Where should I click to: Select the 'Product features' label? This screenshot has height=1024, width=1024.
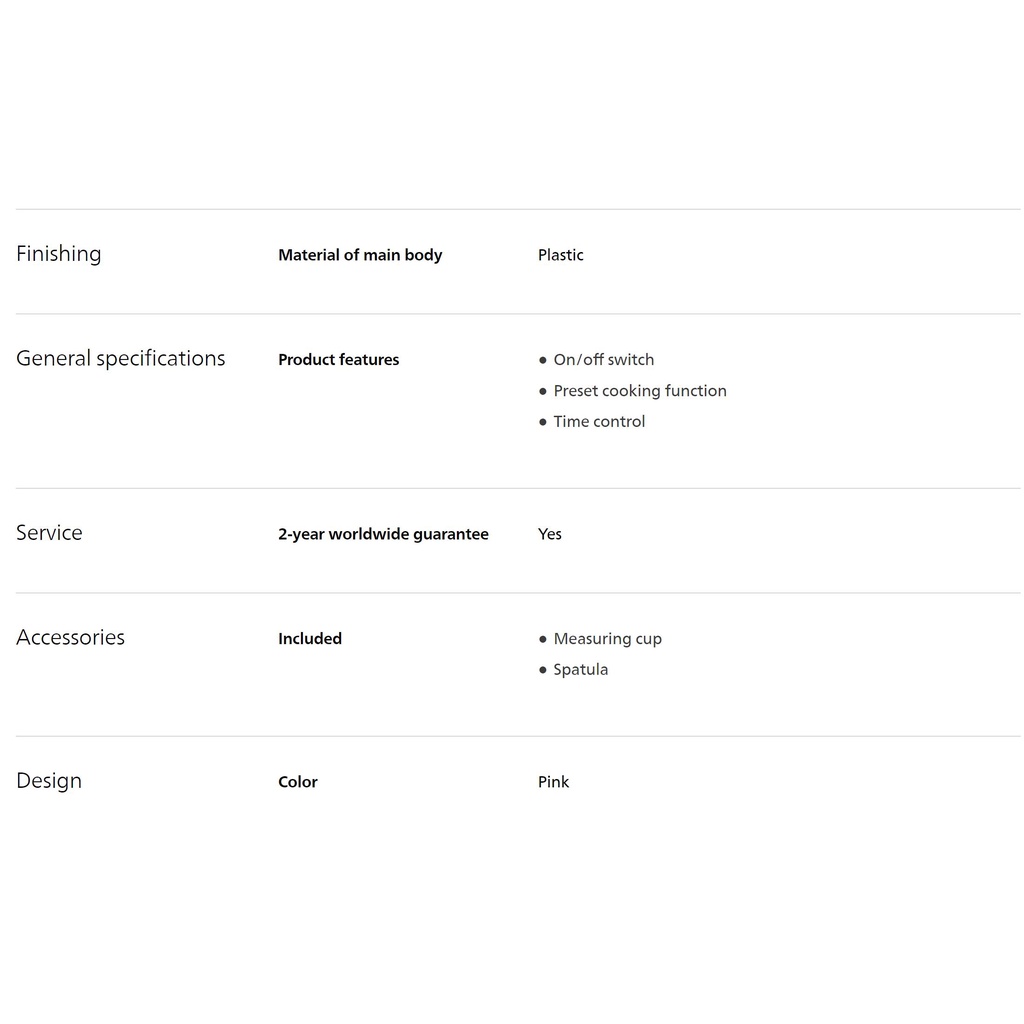pyautogui.click(x=338, y=360)
